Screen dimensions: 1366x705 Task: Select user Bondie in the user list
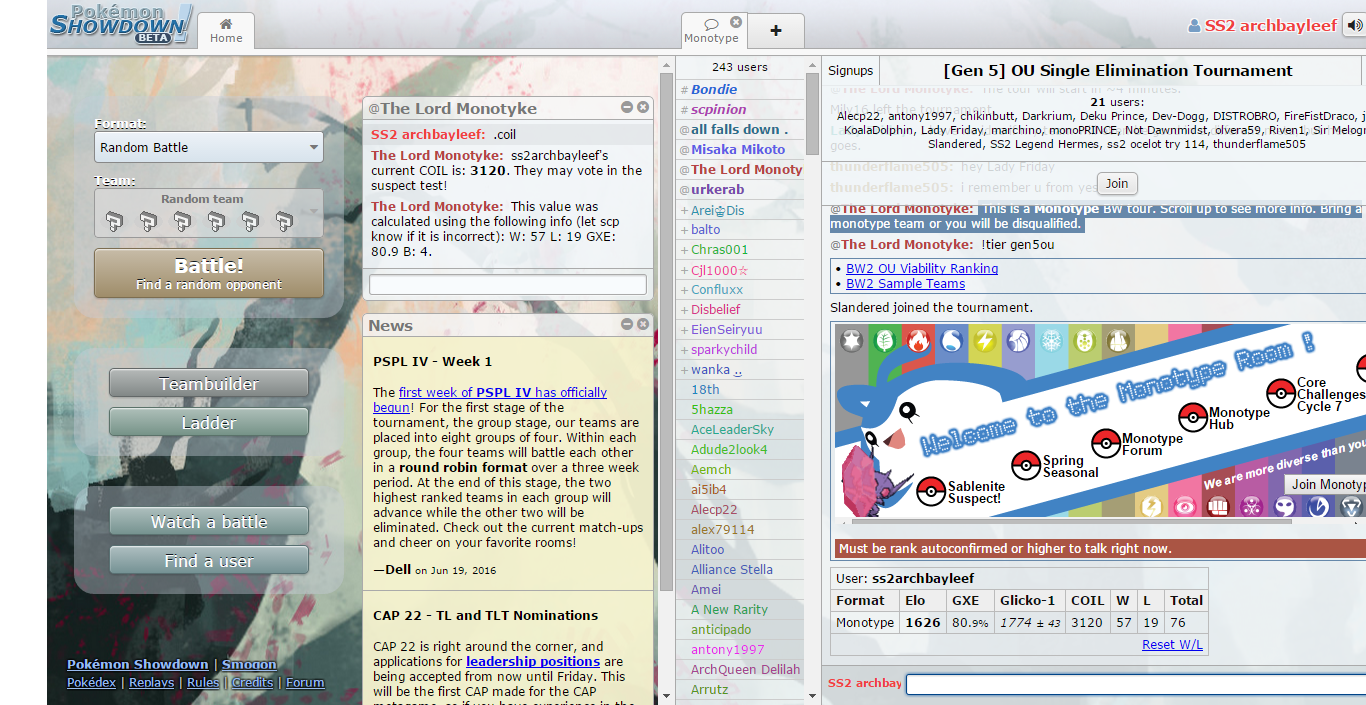[740, 89]
